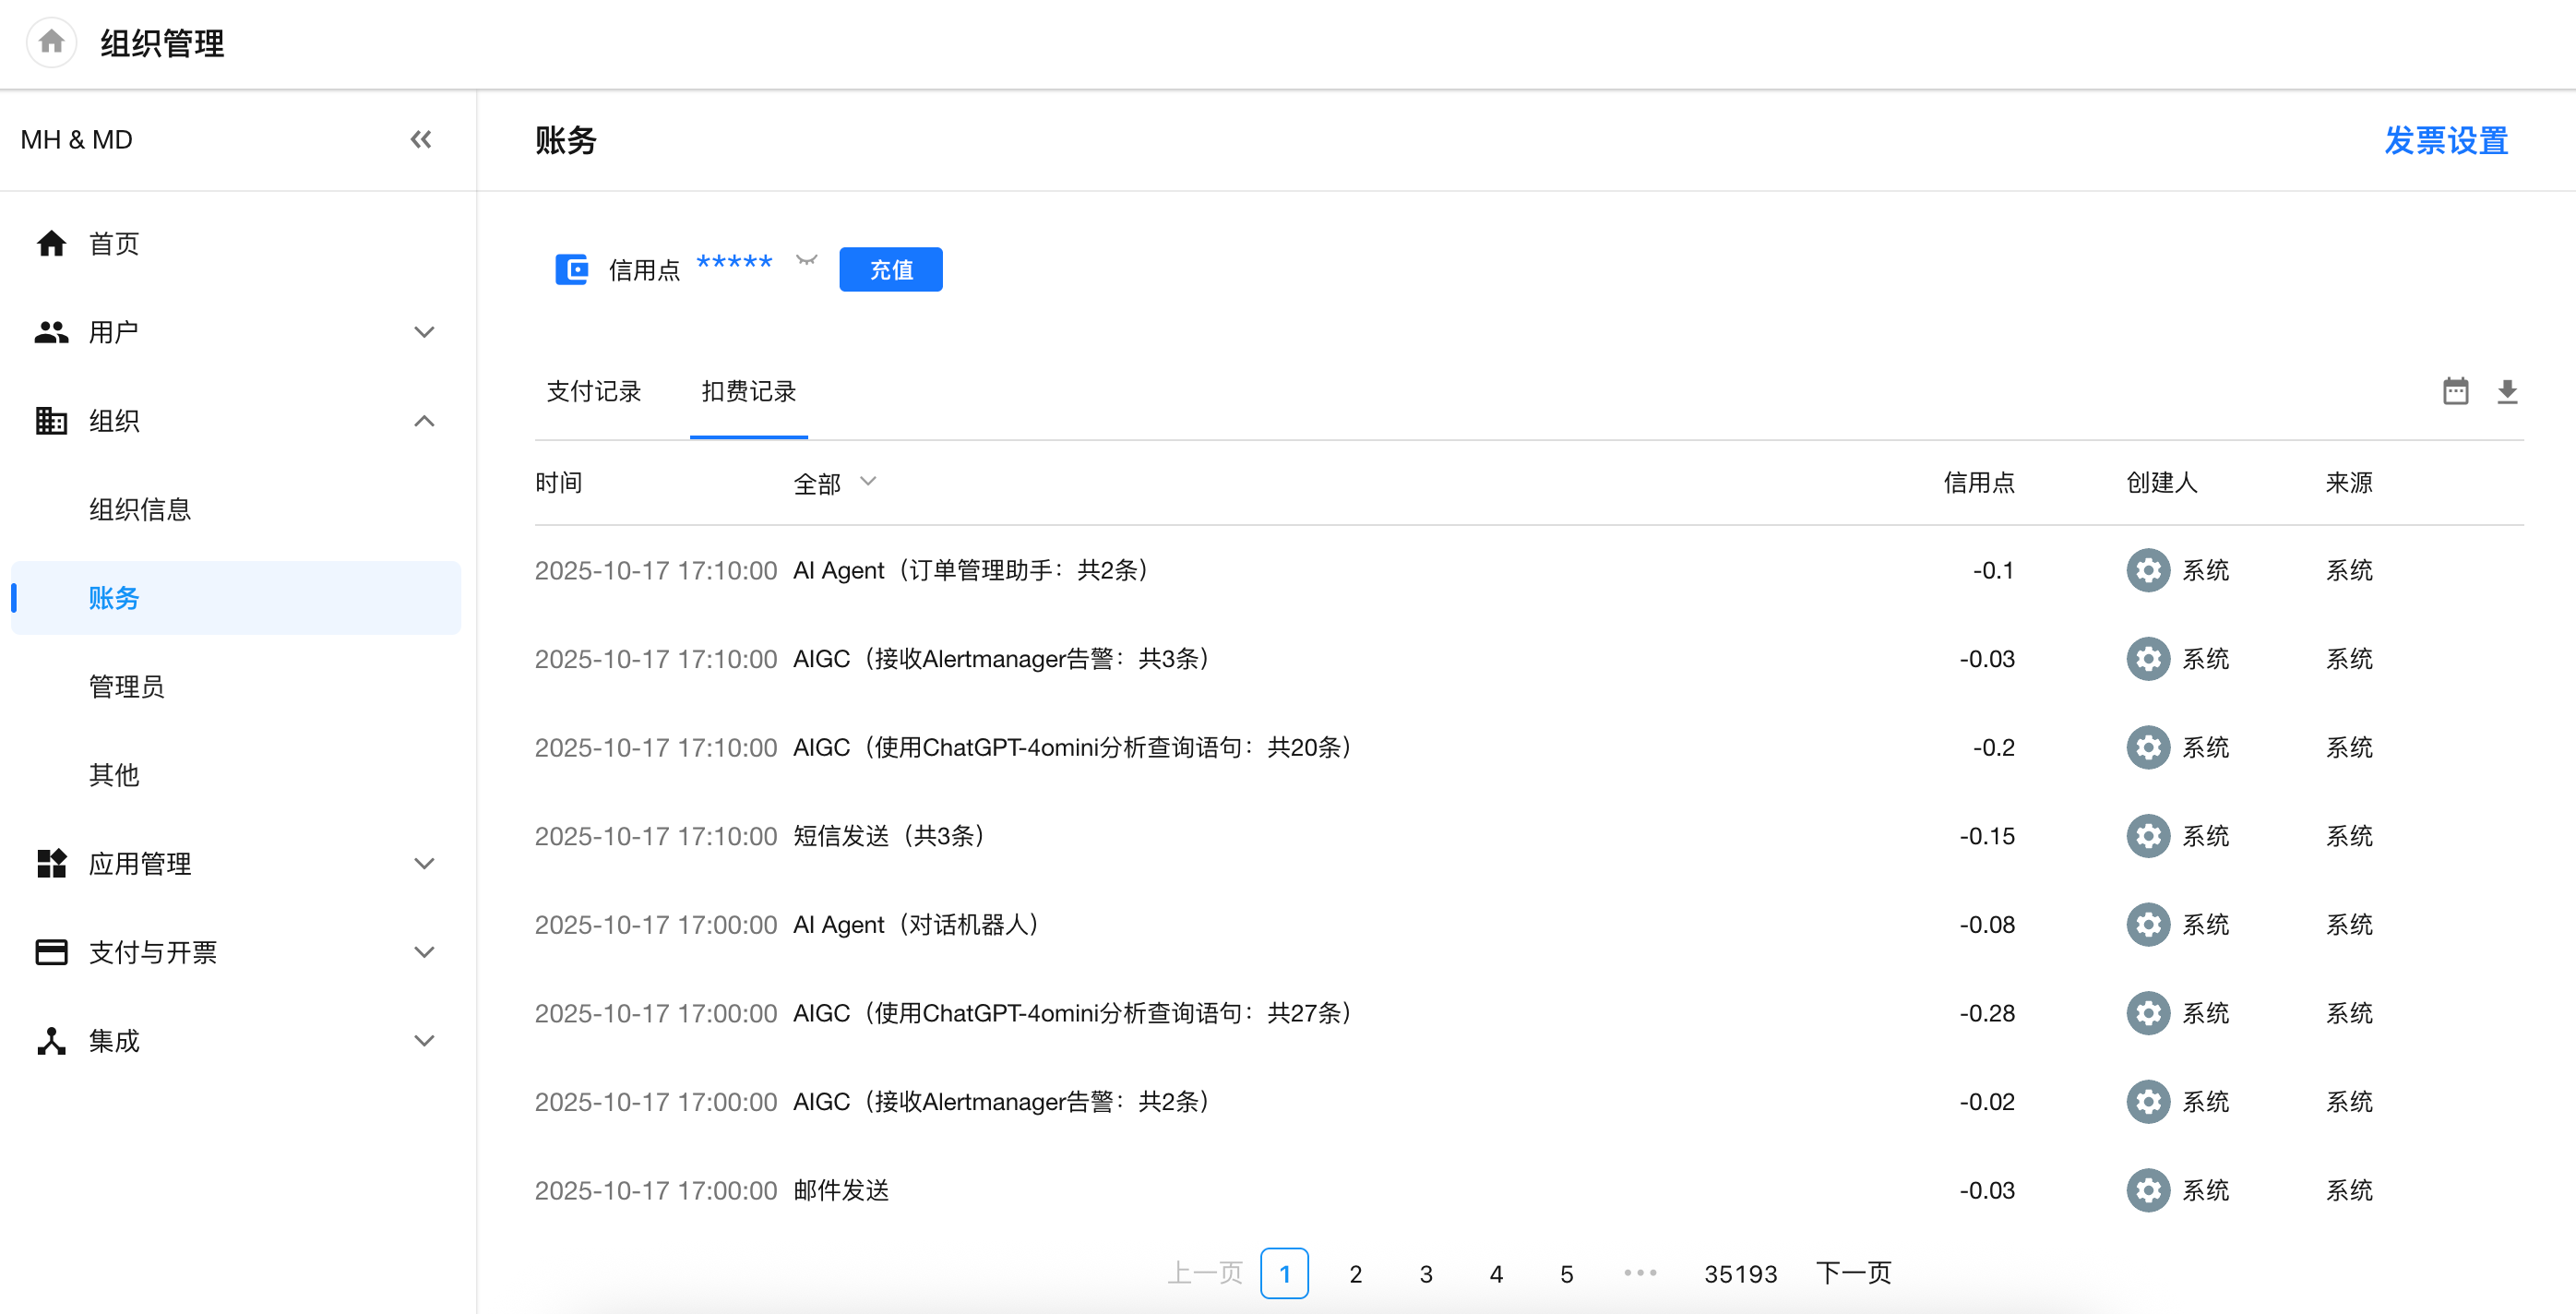Screen dimensions: 2576x1314
Task: Click the home icon in top header
Action: [51, 43]
